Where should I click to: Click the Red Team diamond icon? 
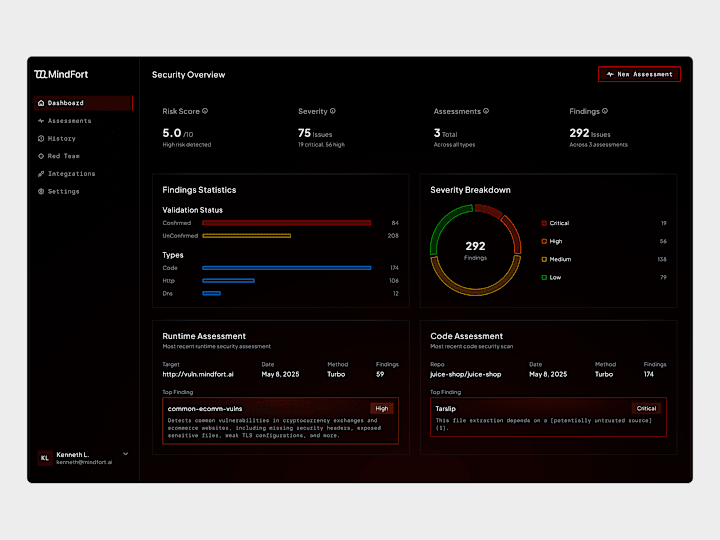[41, 156]
